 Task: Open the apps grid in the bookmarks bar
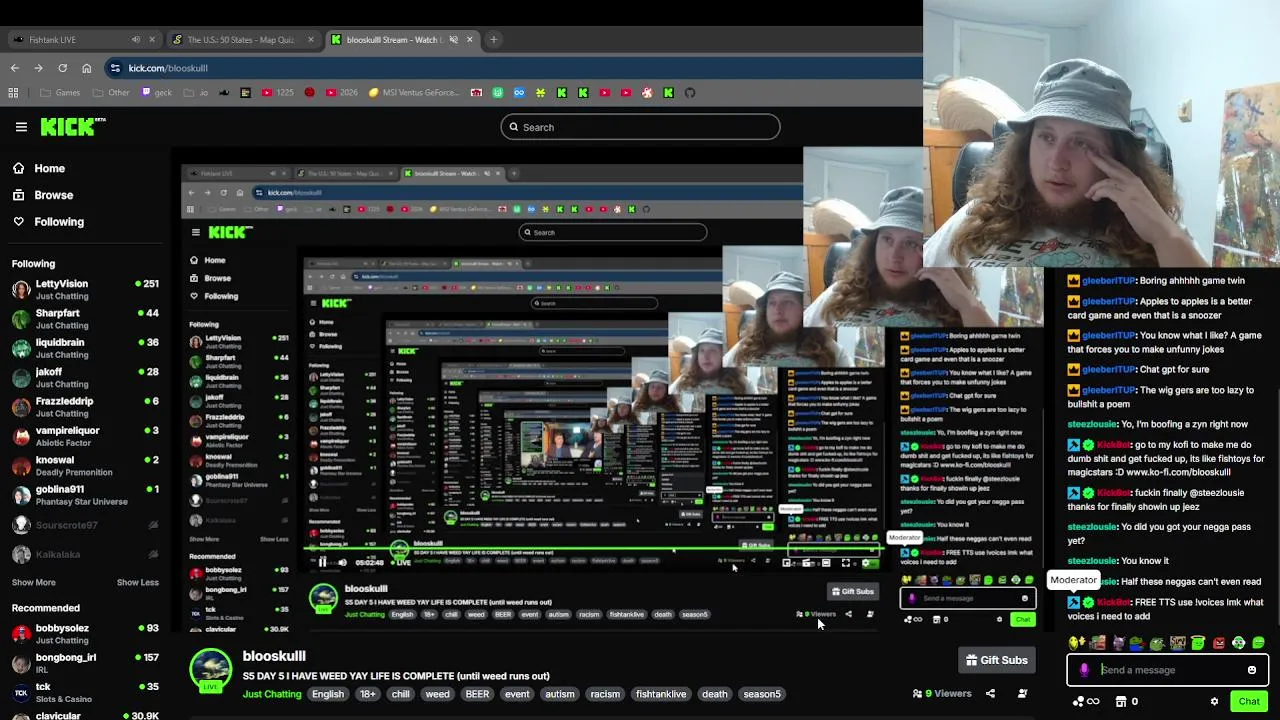click(x=13, y=93)
